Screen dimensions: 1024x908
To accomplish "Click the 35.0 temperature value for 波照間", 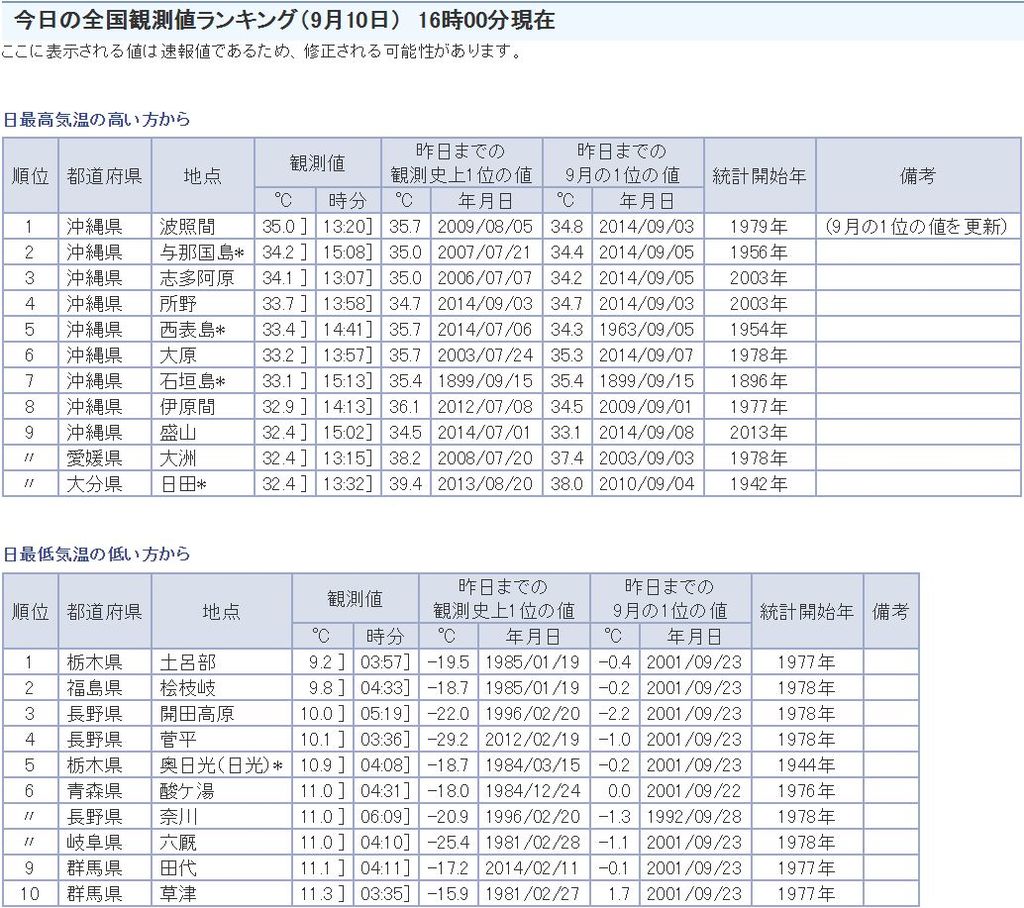I will tap(277, 226).
